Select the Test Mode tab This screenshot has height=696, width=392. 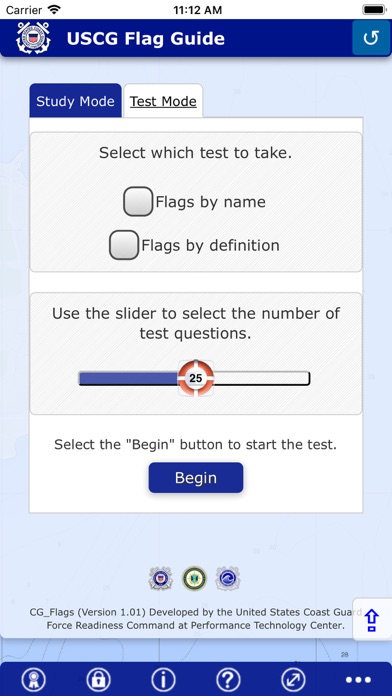tap(163, 101)
